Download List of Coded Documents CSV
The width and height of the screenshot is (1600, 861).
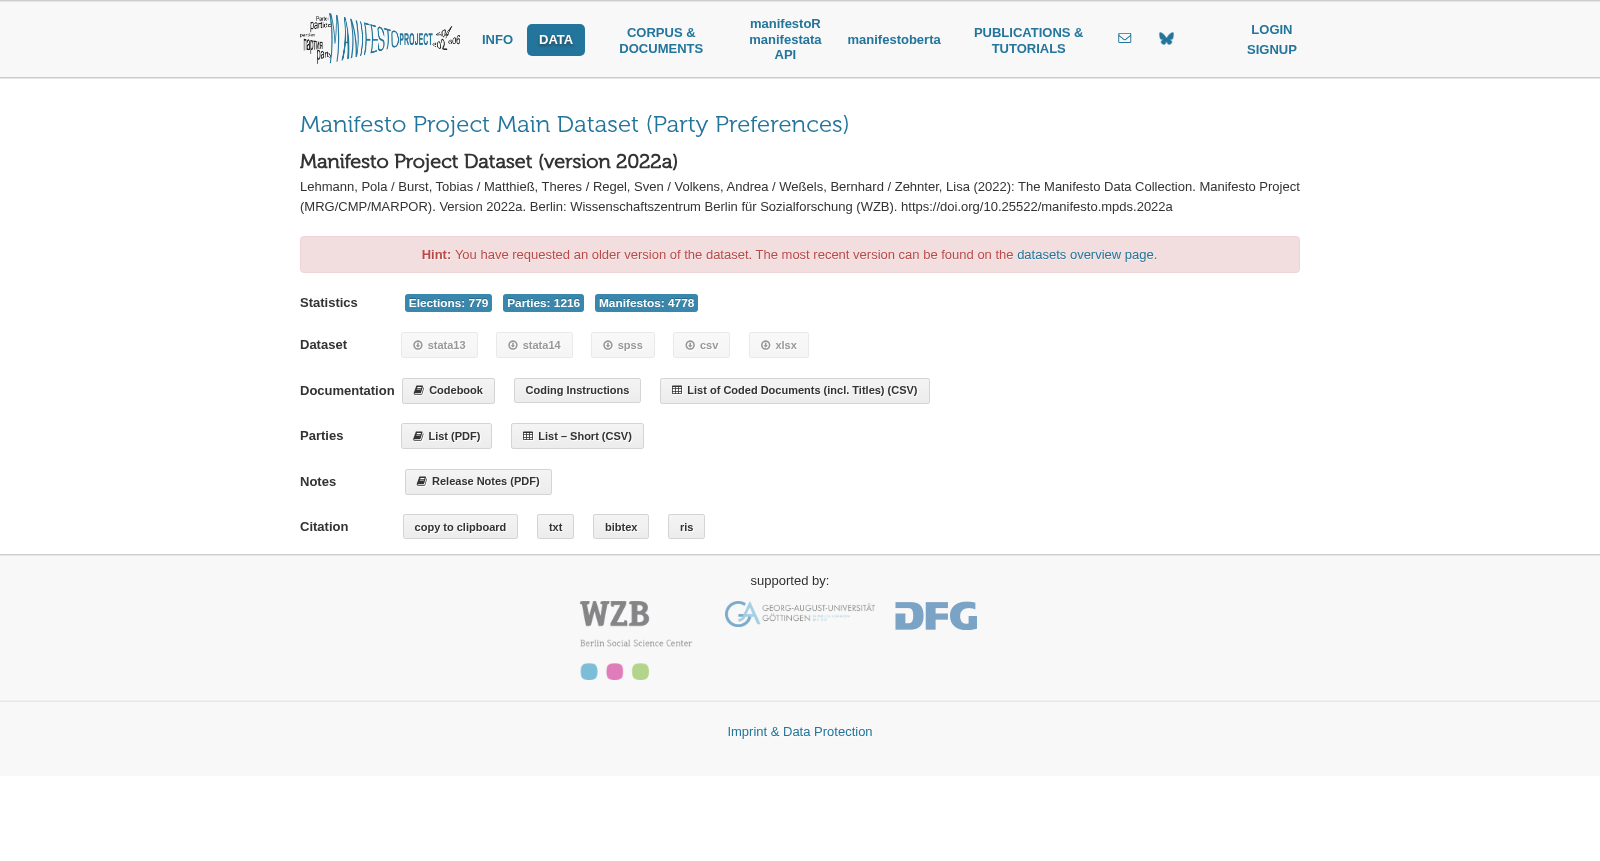coord(794,391)
